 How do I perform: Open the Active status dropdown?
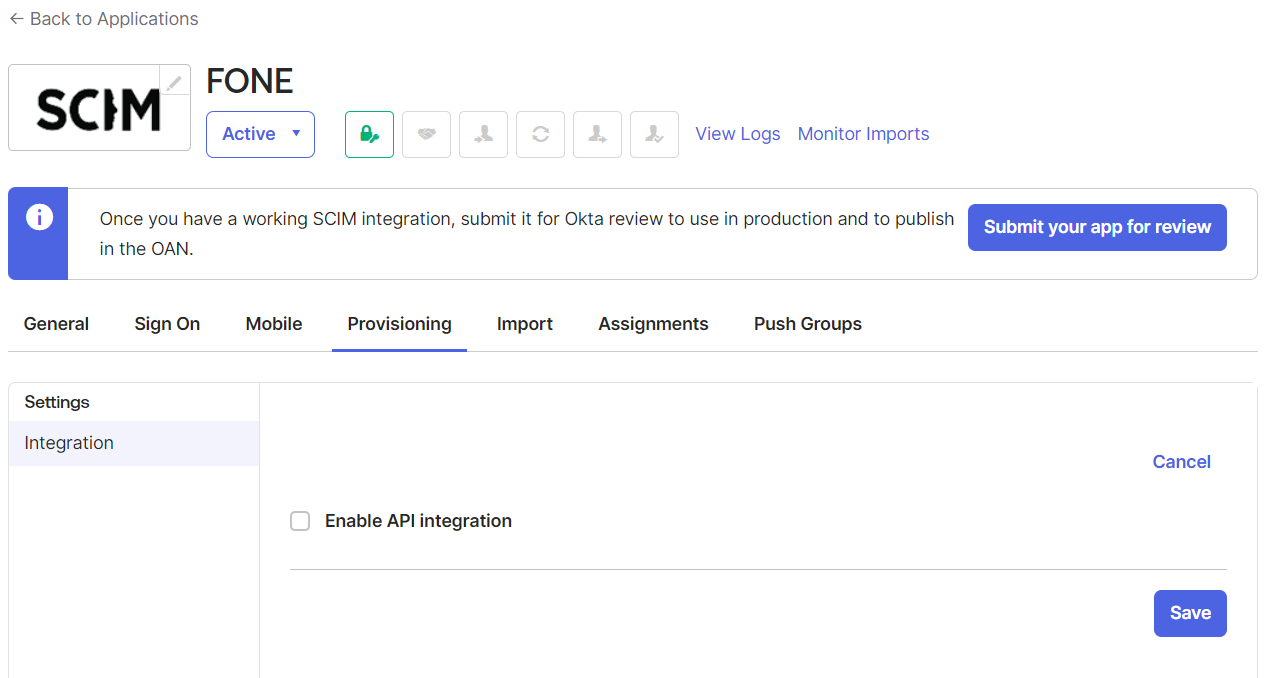(x=260, y=134)
